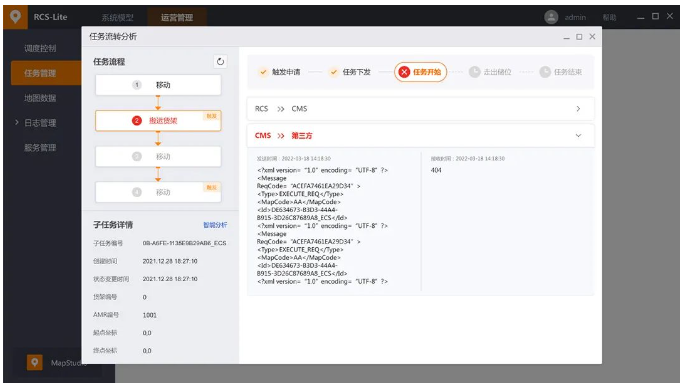Click the sent XML message body

coord(323,226)
